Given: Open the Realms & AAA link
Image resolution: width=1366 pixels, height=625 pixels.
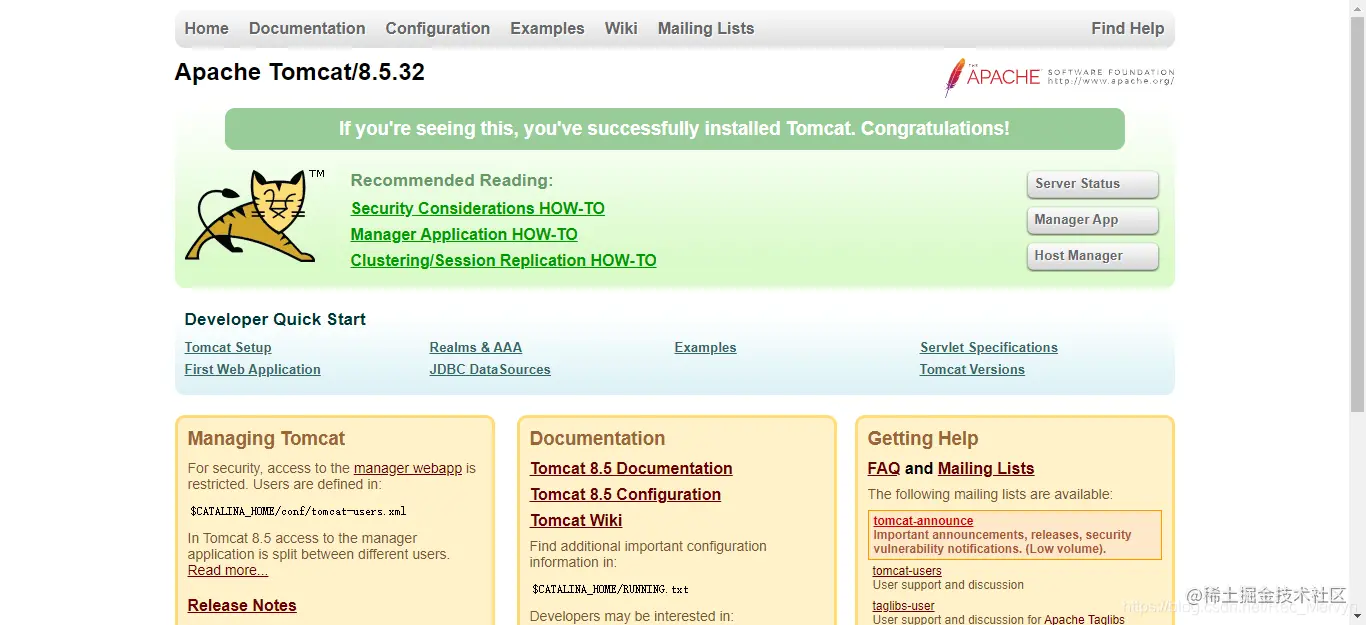Looking at the screenshot, I should 476,347.
